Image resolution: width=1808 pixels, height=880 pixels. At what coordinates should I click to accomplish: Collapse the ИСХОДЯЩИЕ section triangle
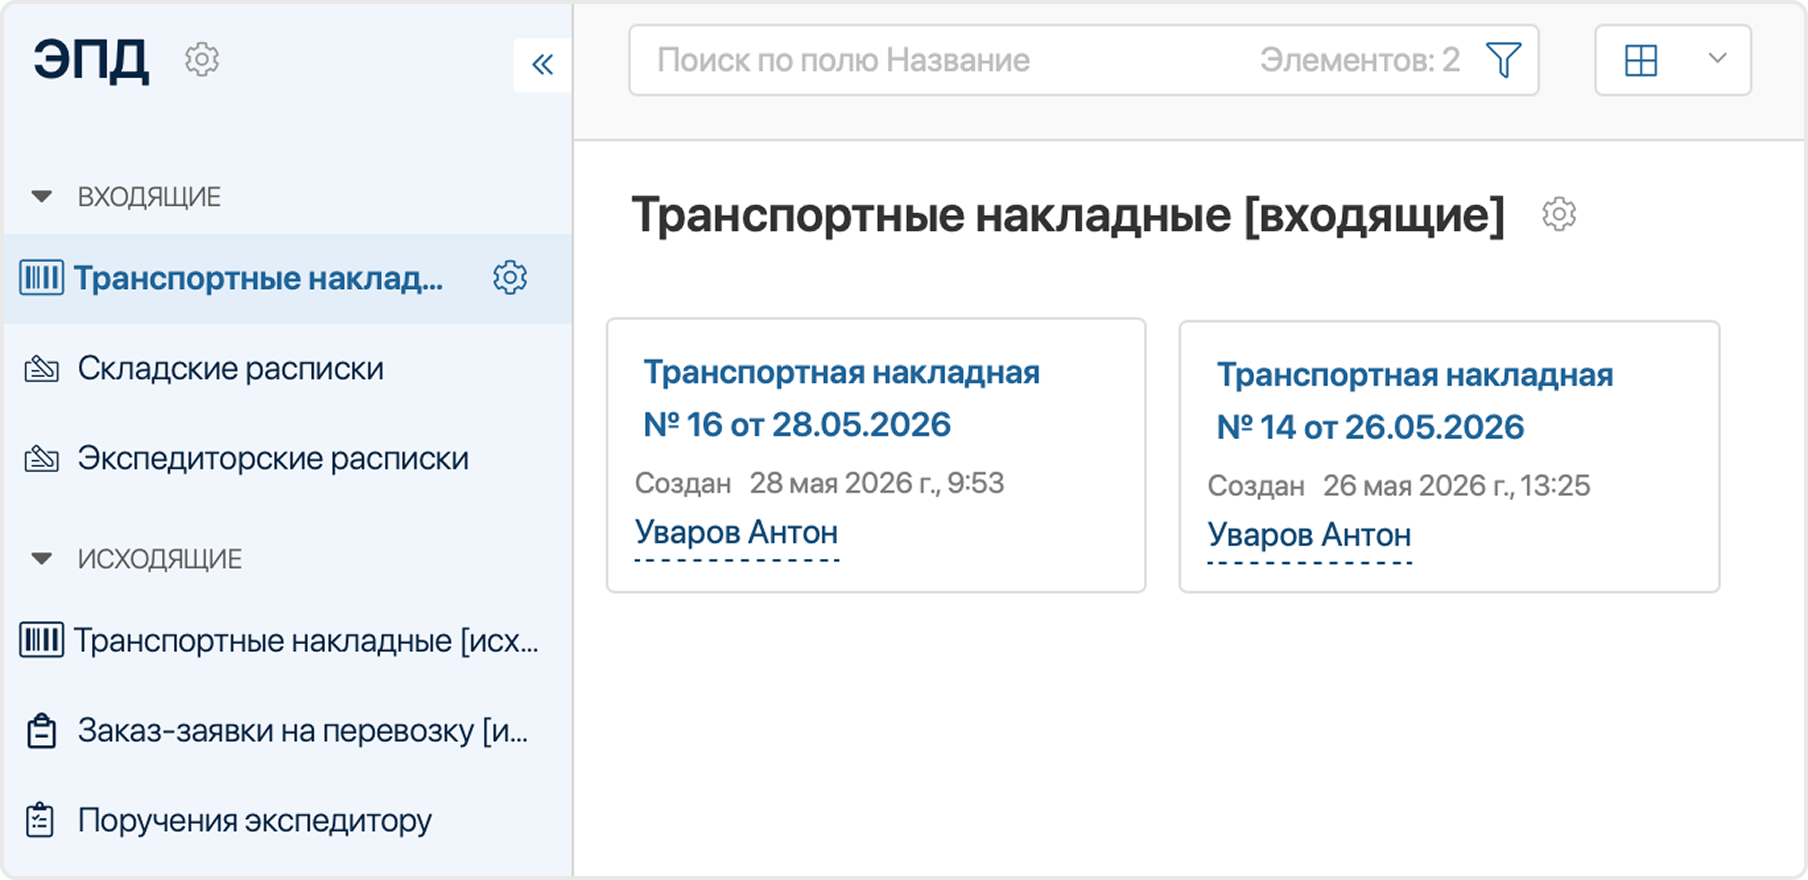coord(42,559)
